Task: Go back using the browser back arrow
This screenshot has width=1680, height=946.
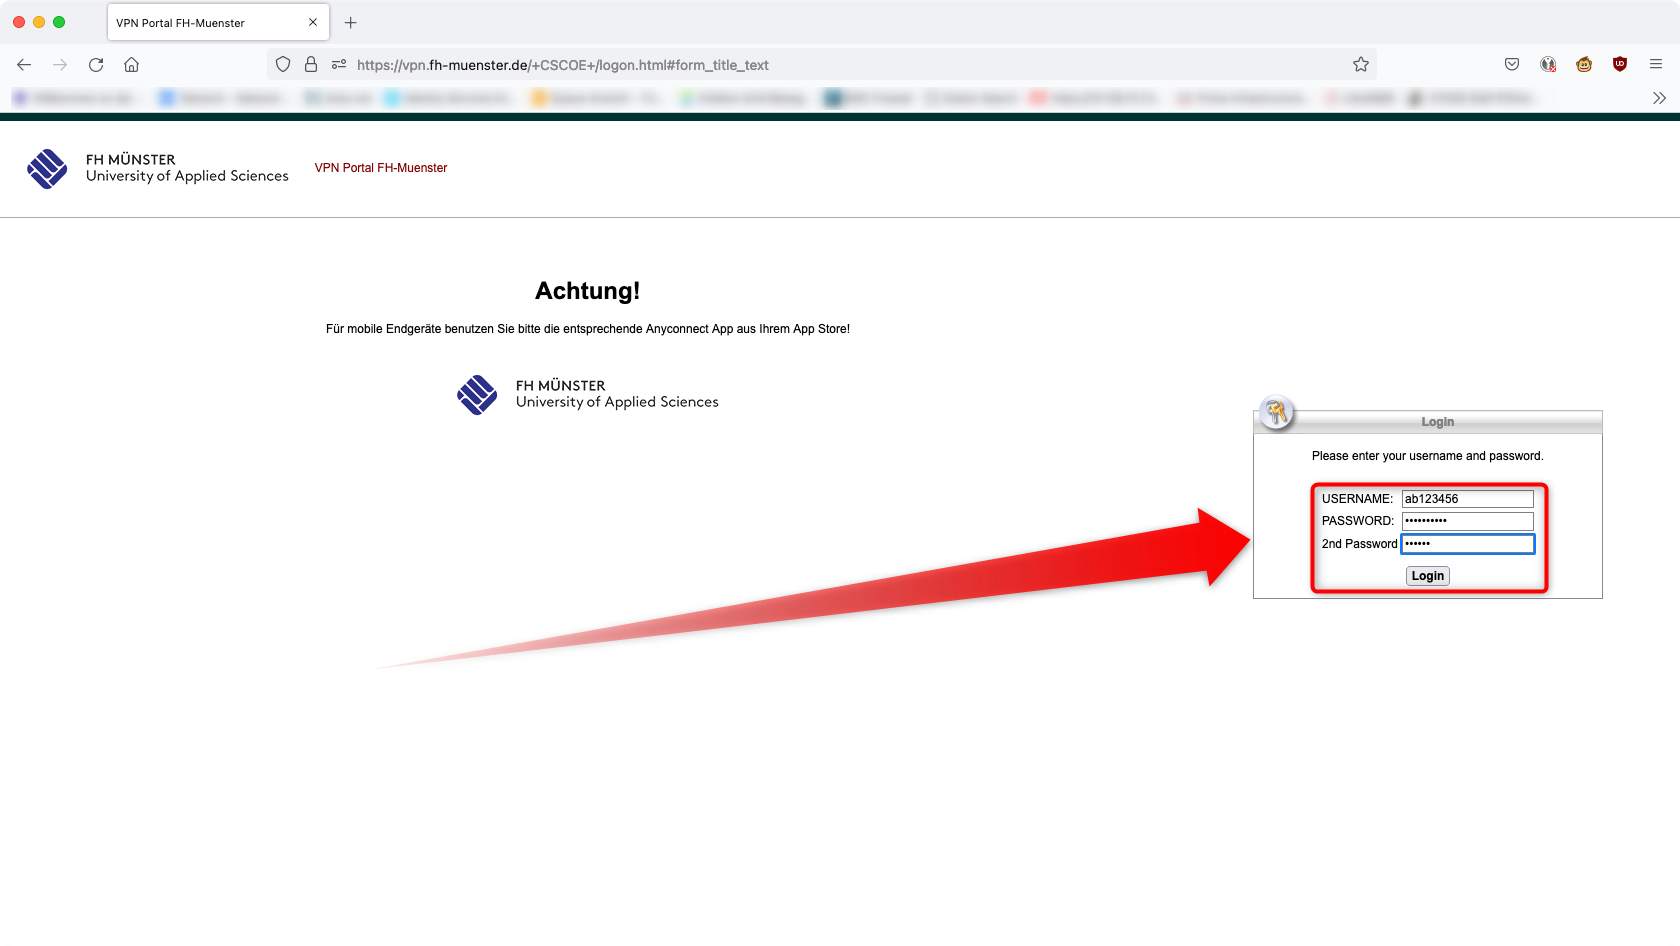Action: tap(24, 65)
